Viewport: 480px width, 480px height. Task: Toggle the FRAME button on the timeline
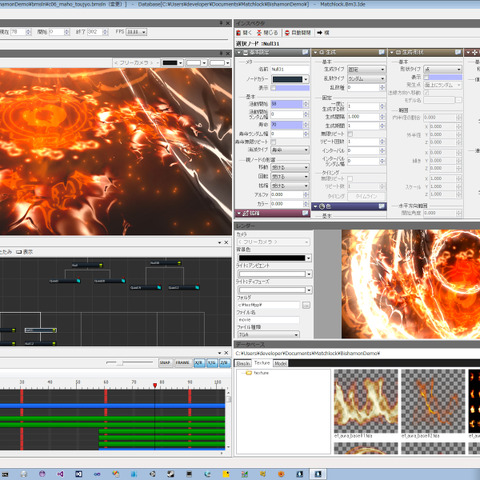pos(182,363)
